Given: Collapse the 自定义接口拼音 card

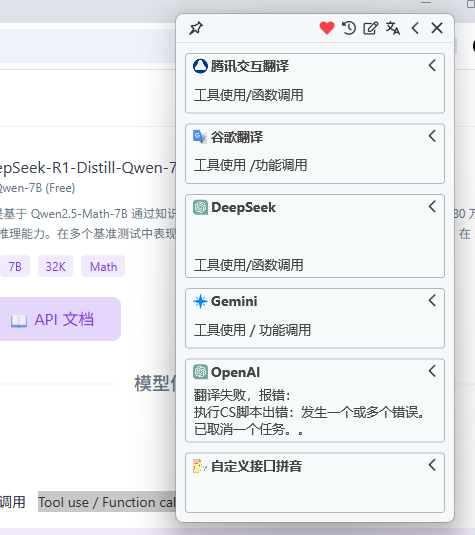Looking at the screenshot, I should (x=432, y=465).
